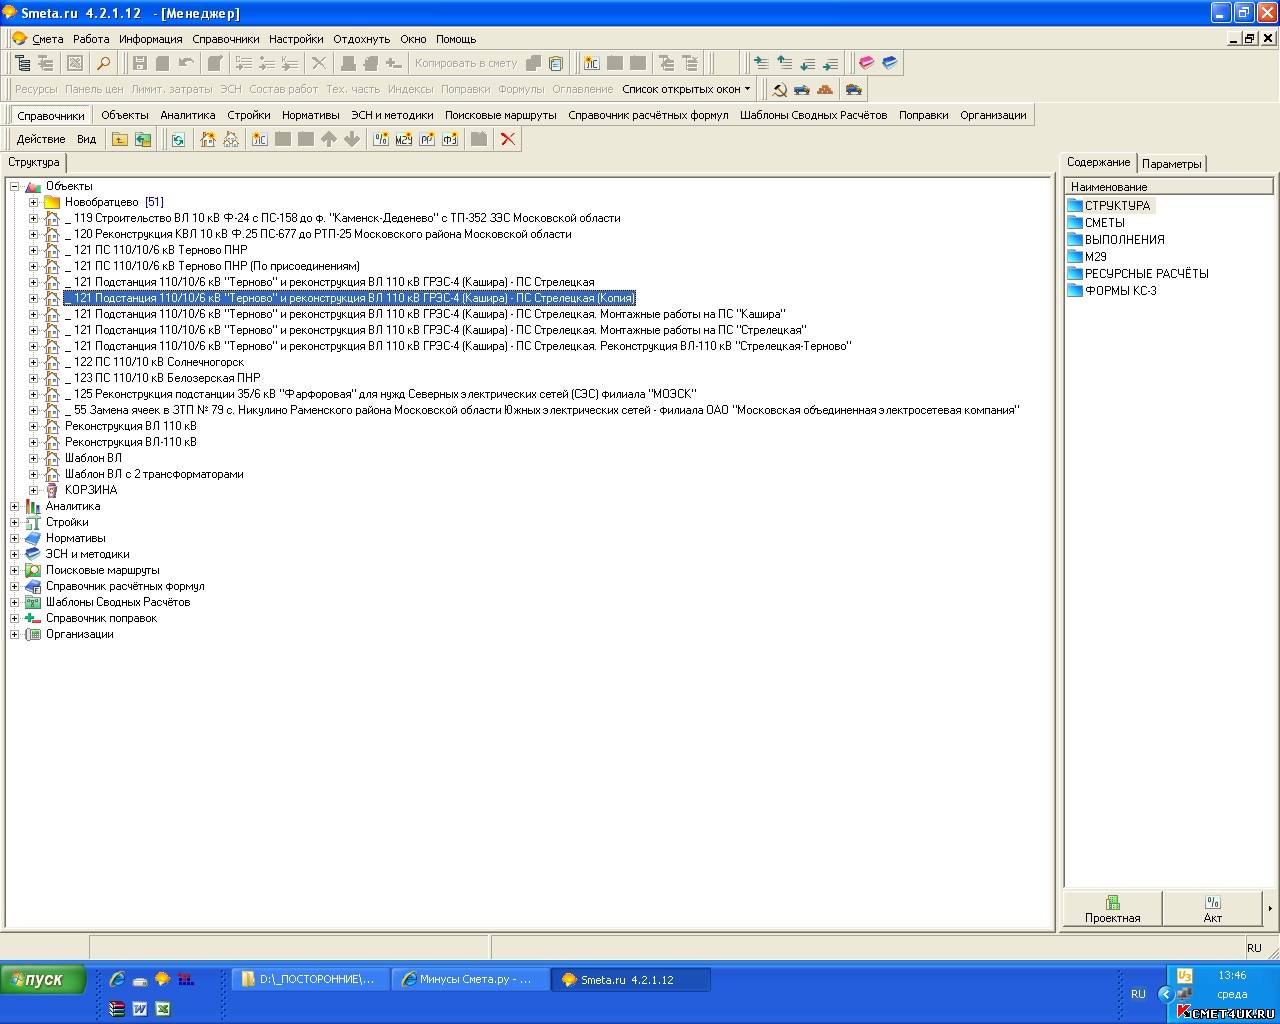Expand the Нормативы tree node
Screen dimensions: 1280x1024
coord(15,538)
